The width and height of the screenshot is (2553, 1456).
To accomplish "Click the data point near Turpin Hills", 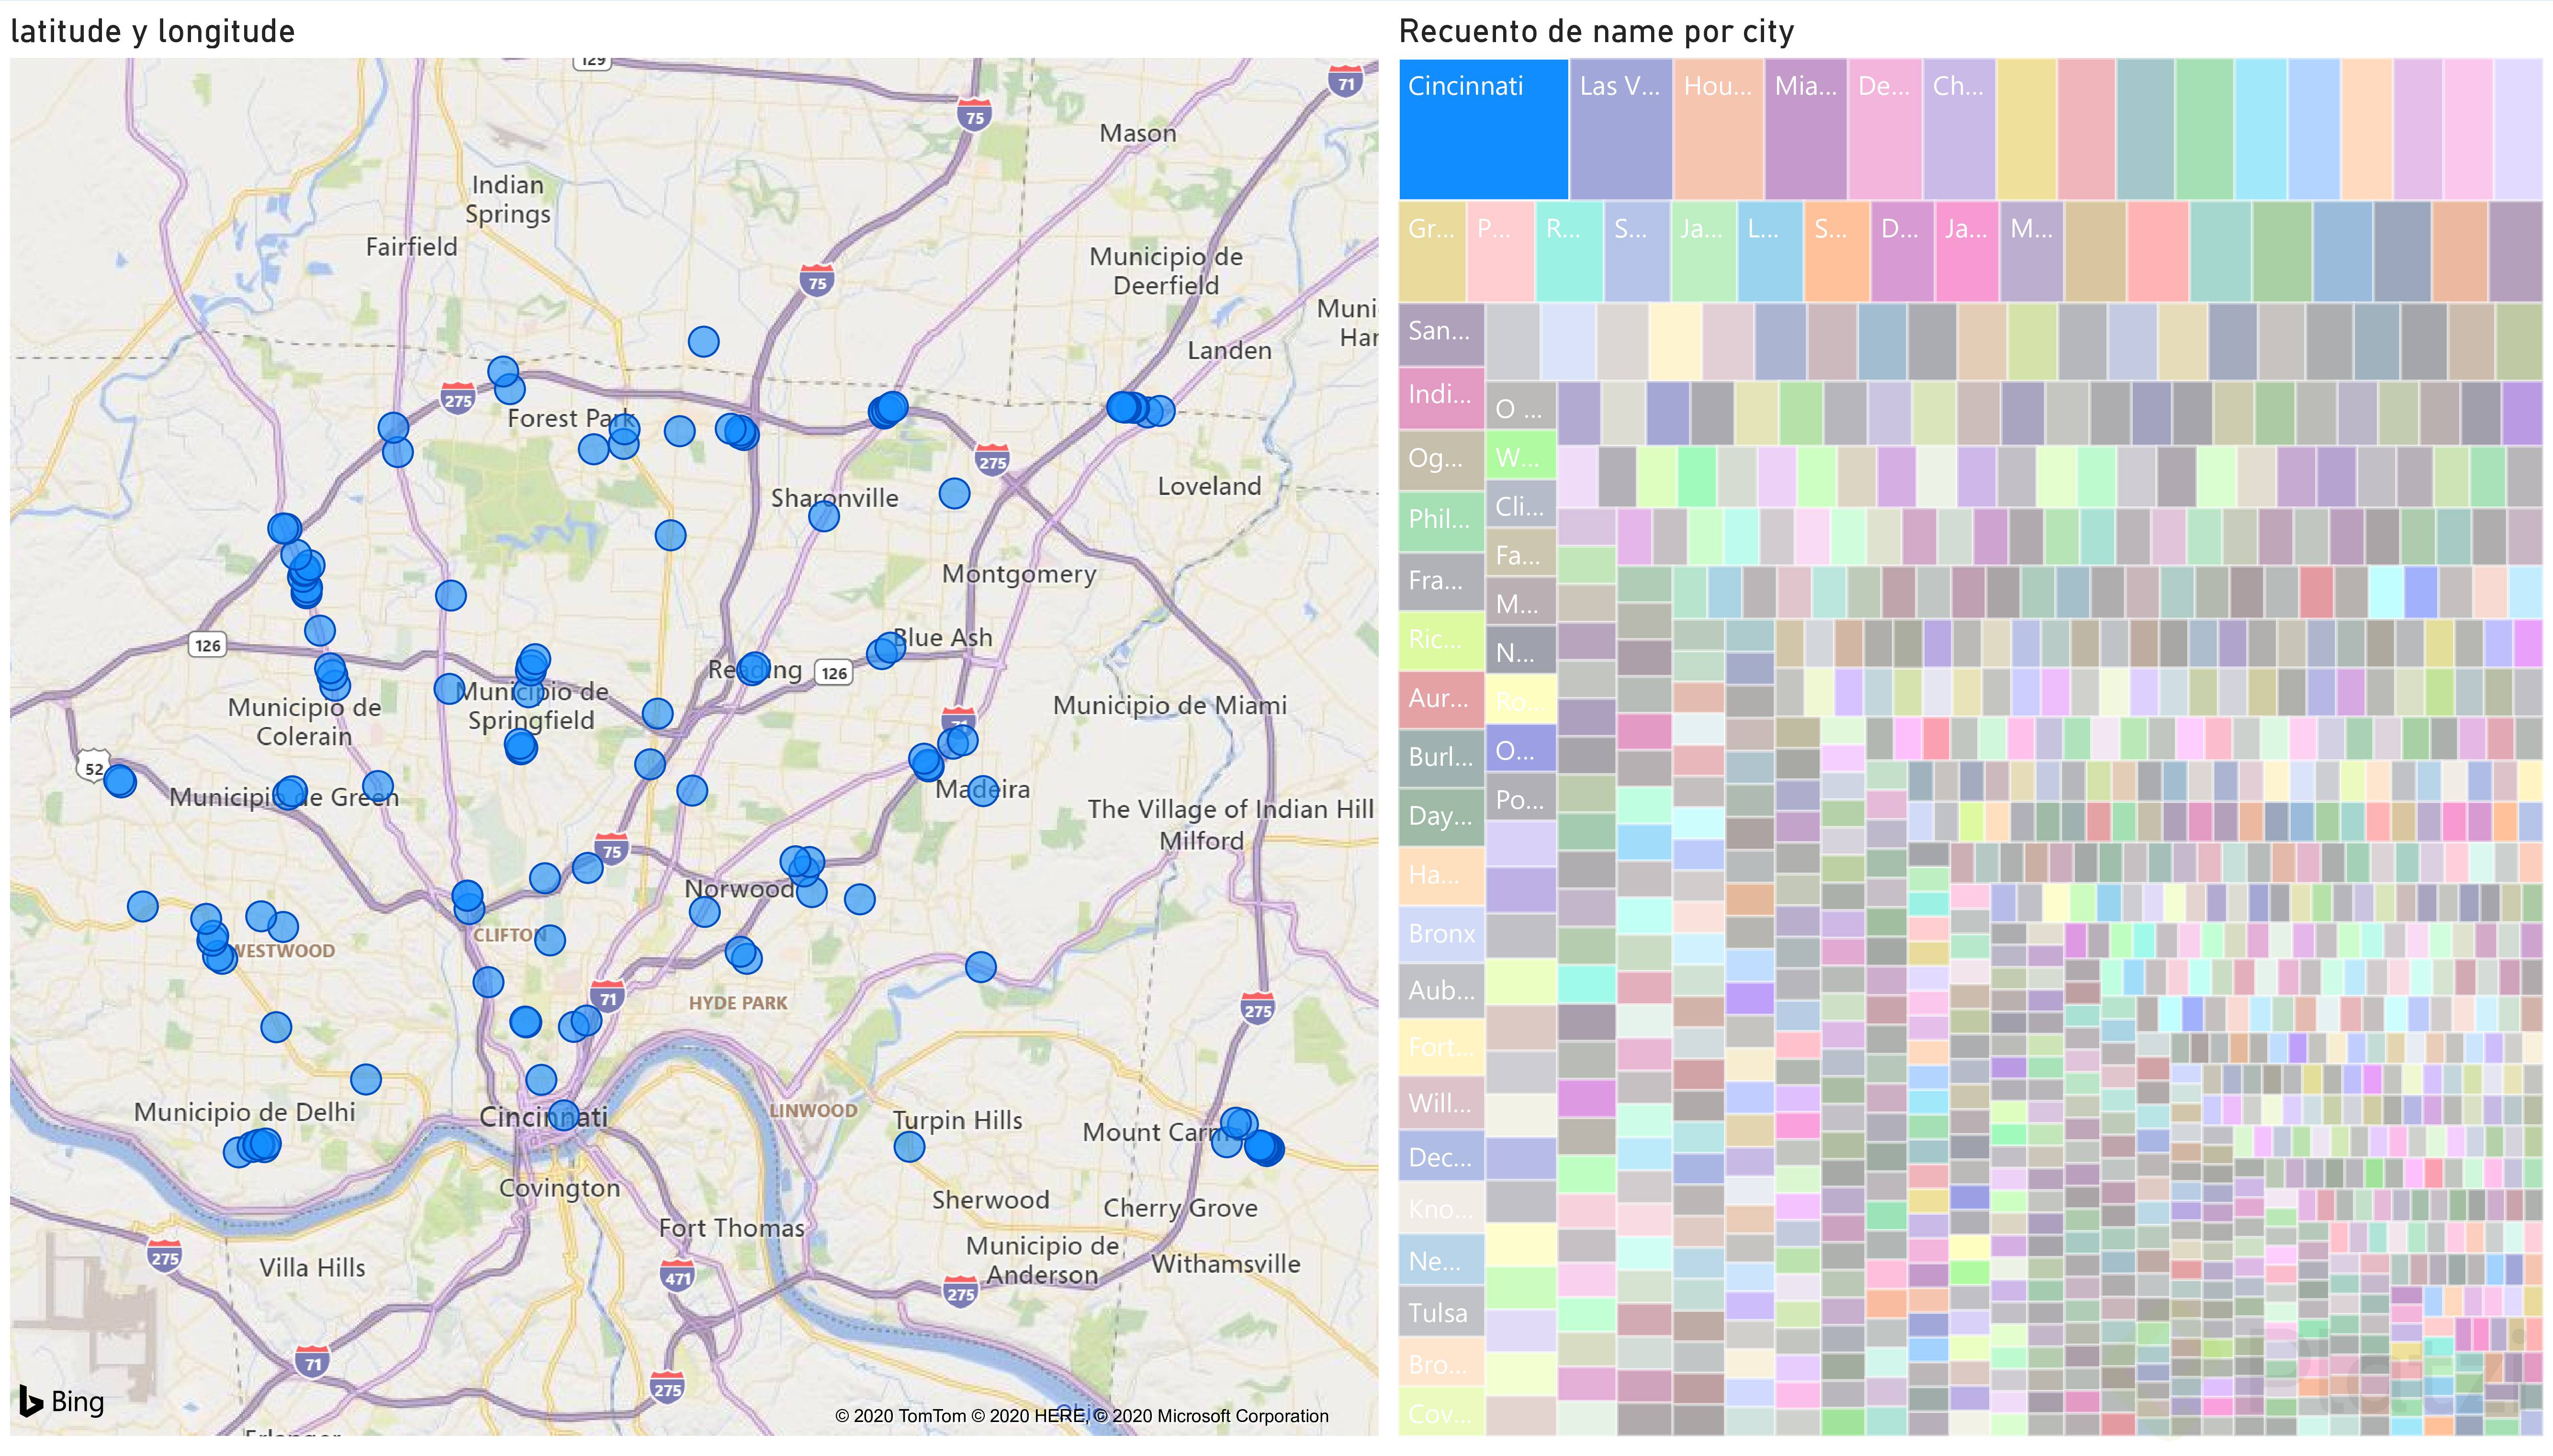I will [x=909, y=1146].
